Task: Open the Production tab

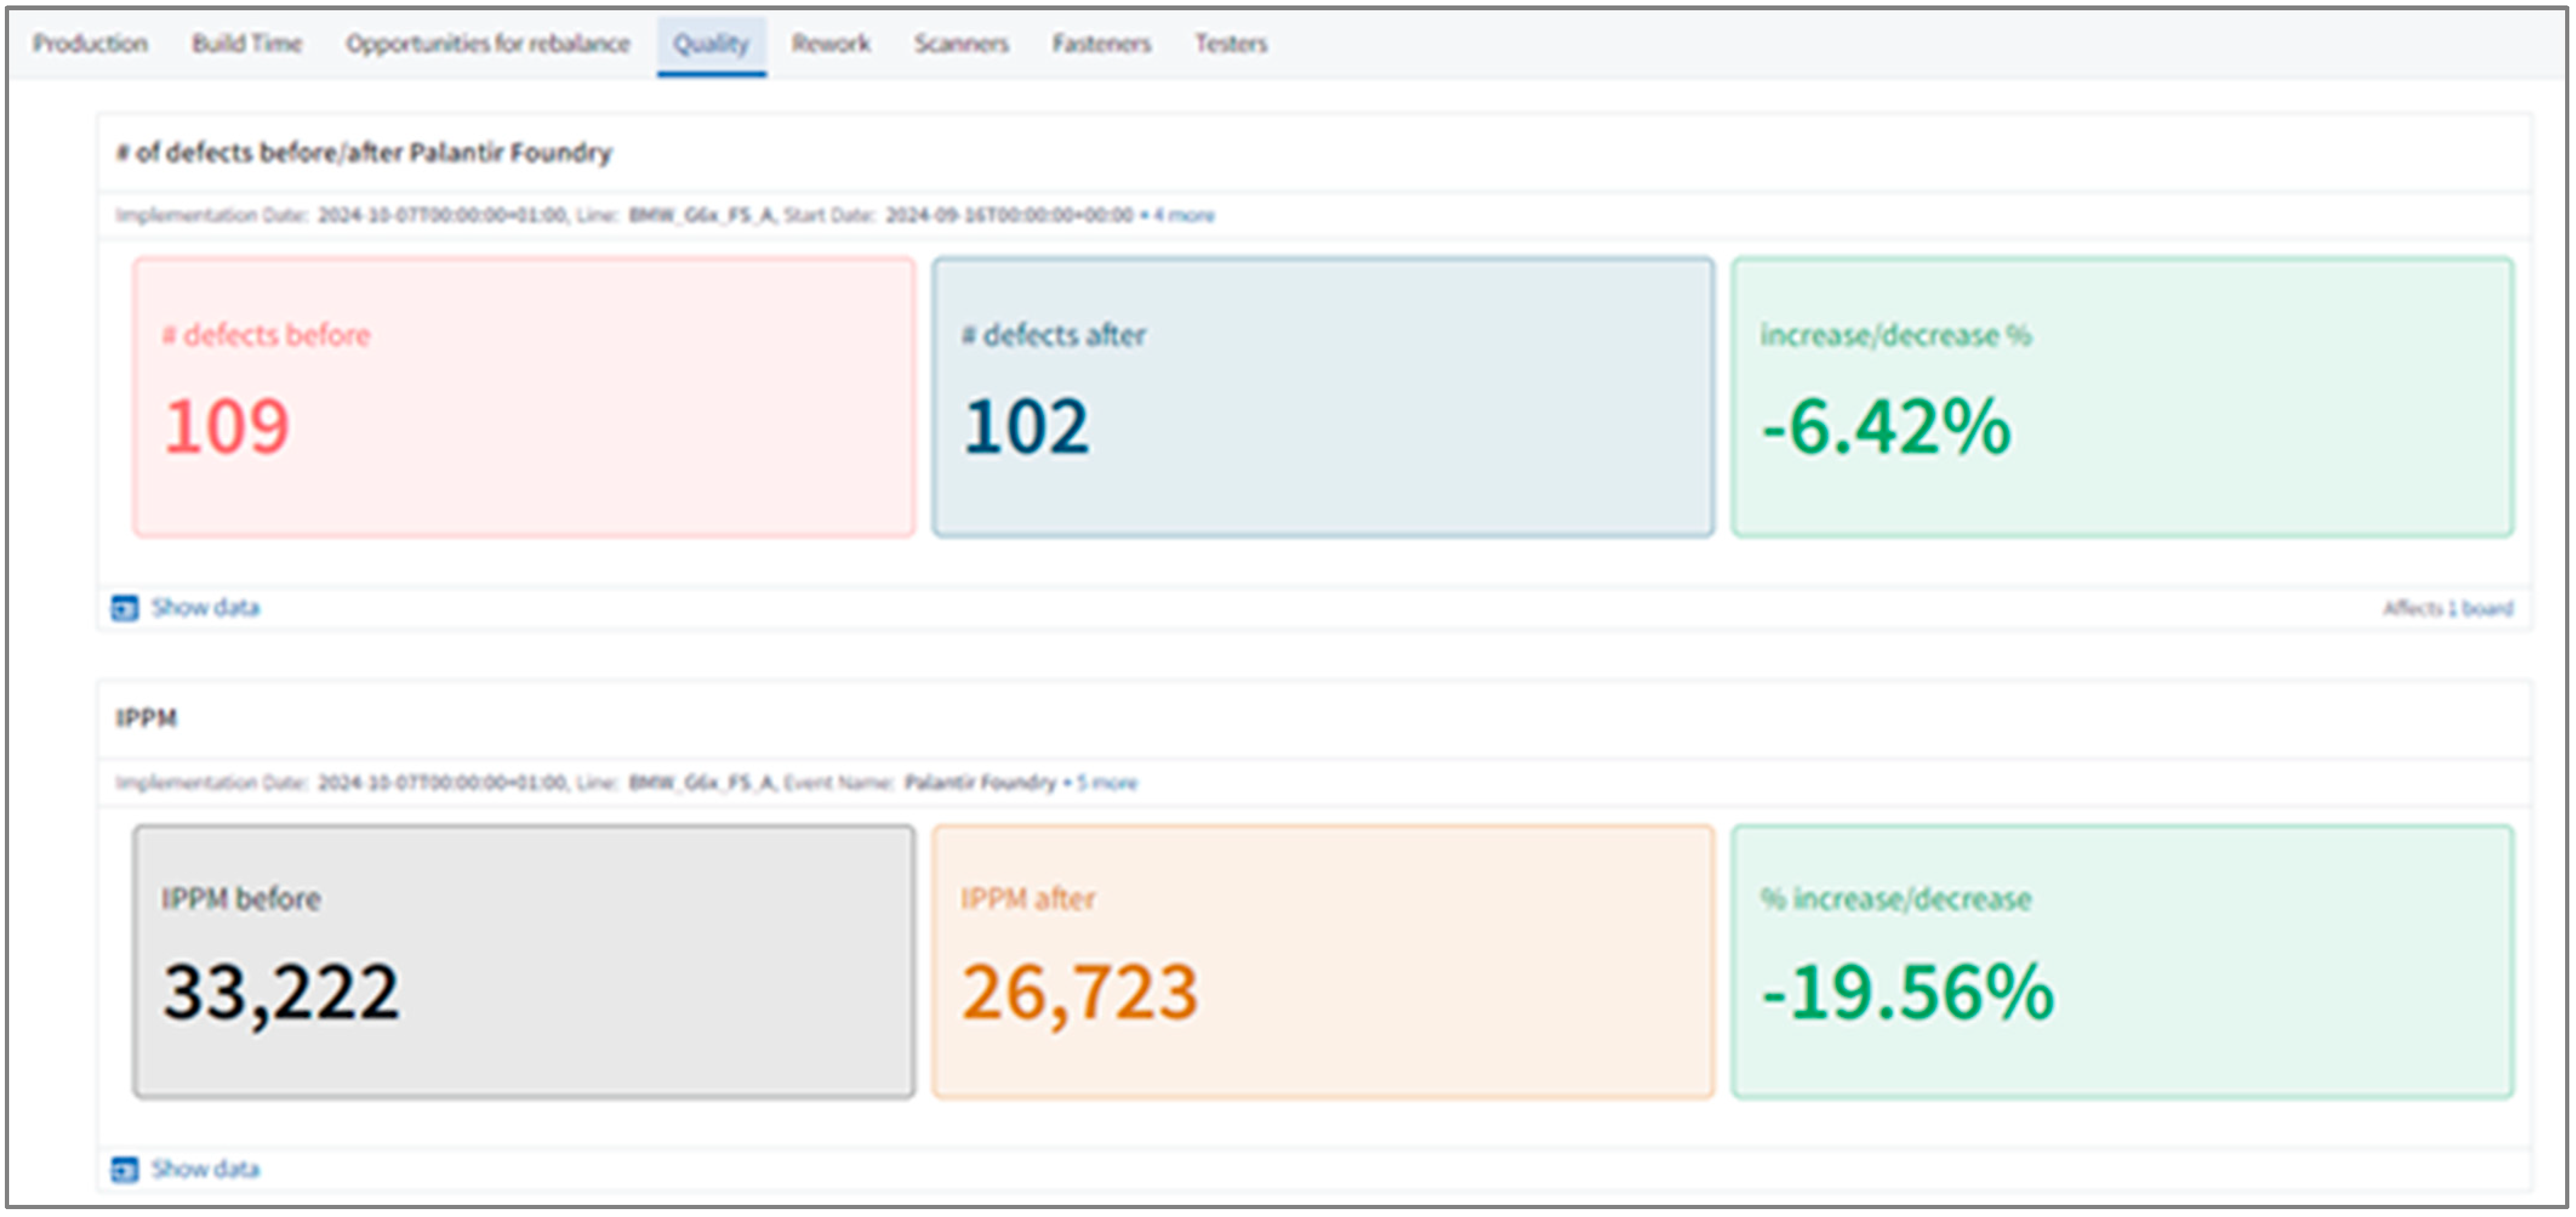Action: coord(90,44)
